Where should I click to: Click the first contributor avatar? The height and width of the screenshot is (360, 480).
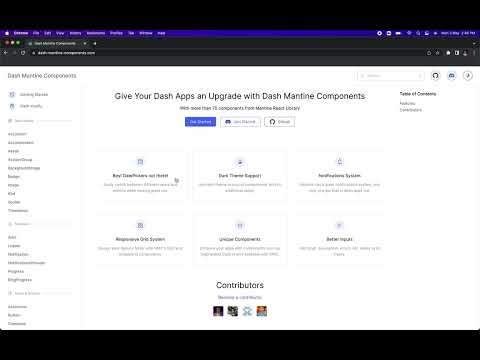pos(218,311)
